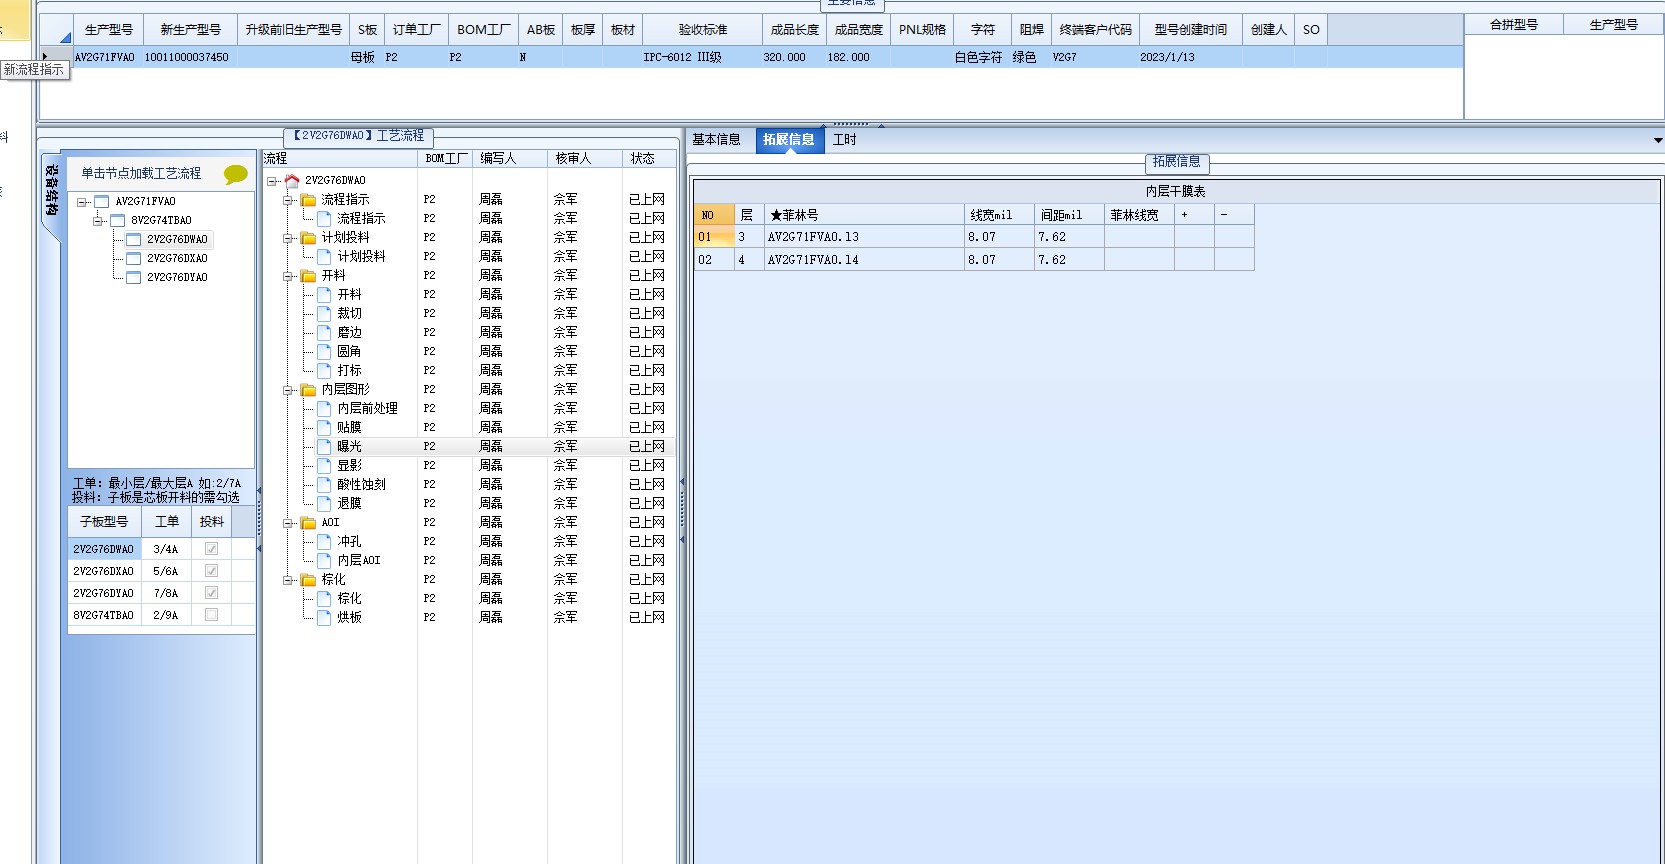Click the board icon beside 2V2G76DYA0
The image size is (1665, 864).
[x=133, y=278]
